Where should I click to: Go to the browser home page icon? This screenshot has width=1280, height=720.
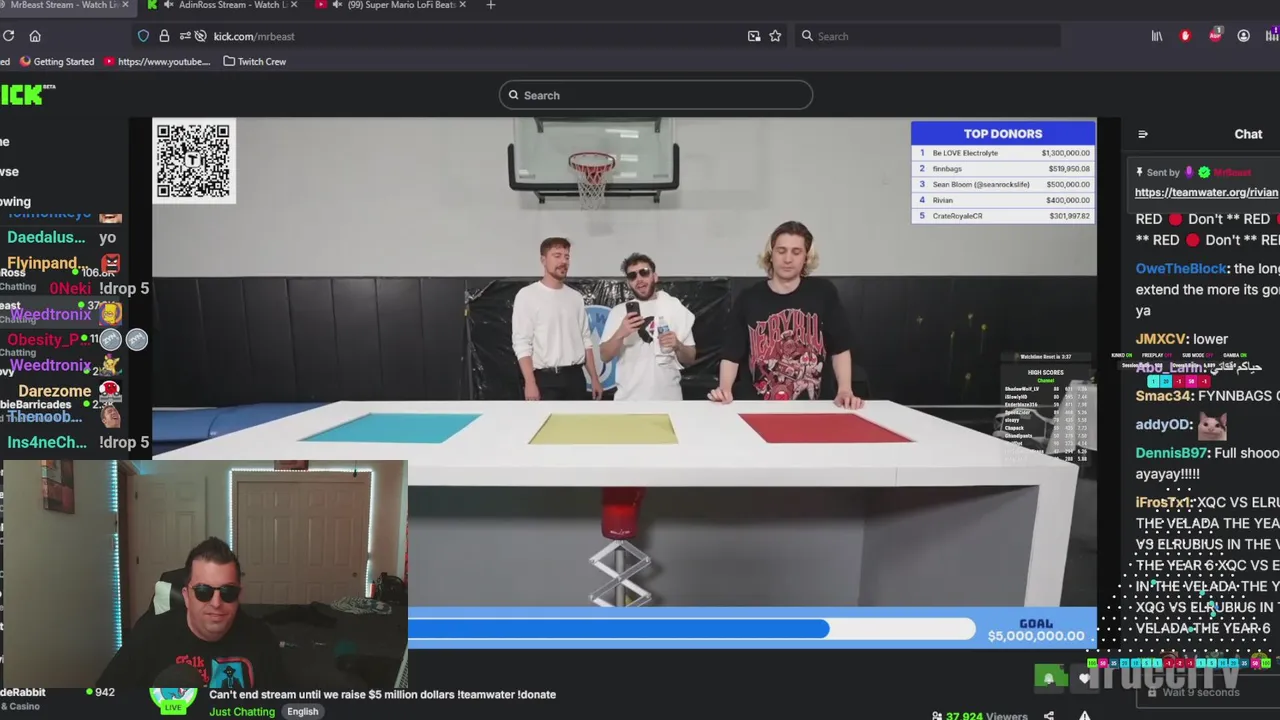point(35,36)
